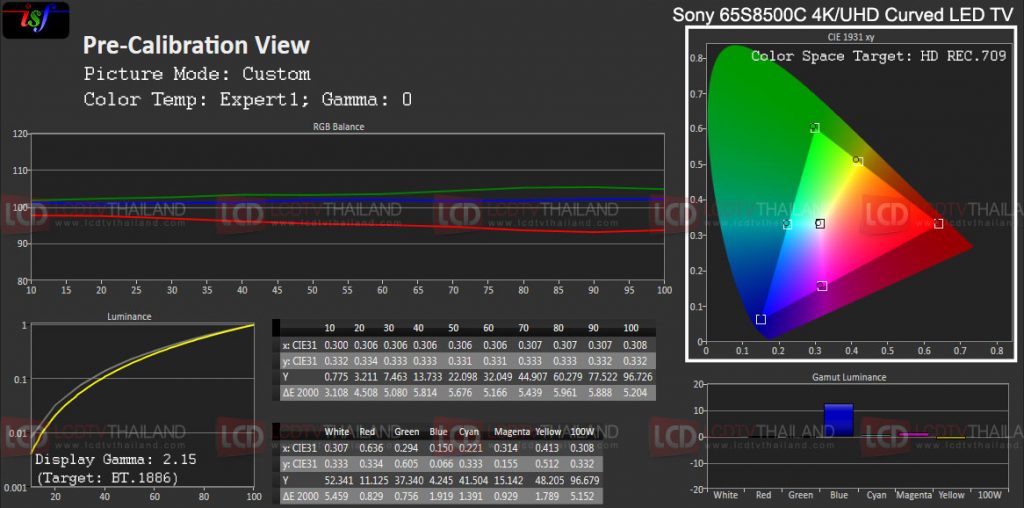The width and height of the screenshot is (1024, 508).
Task: Select the ΔE 2000 value 5.152 cell
Action: click(582, 496)
